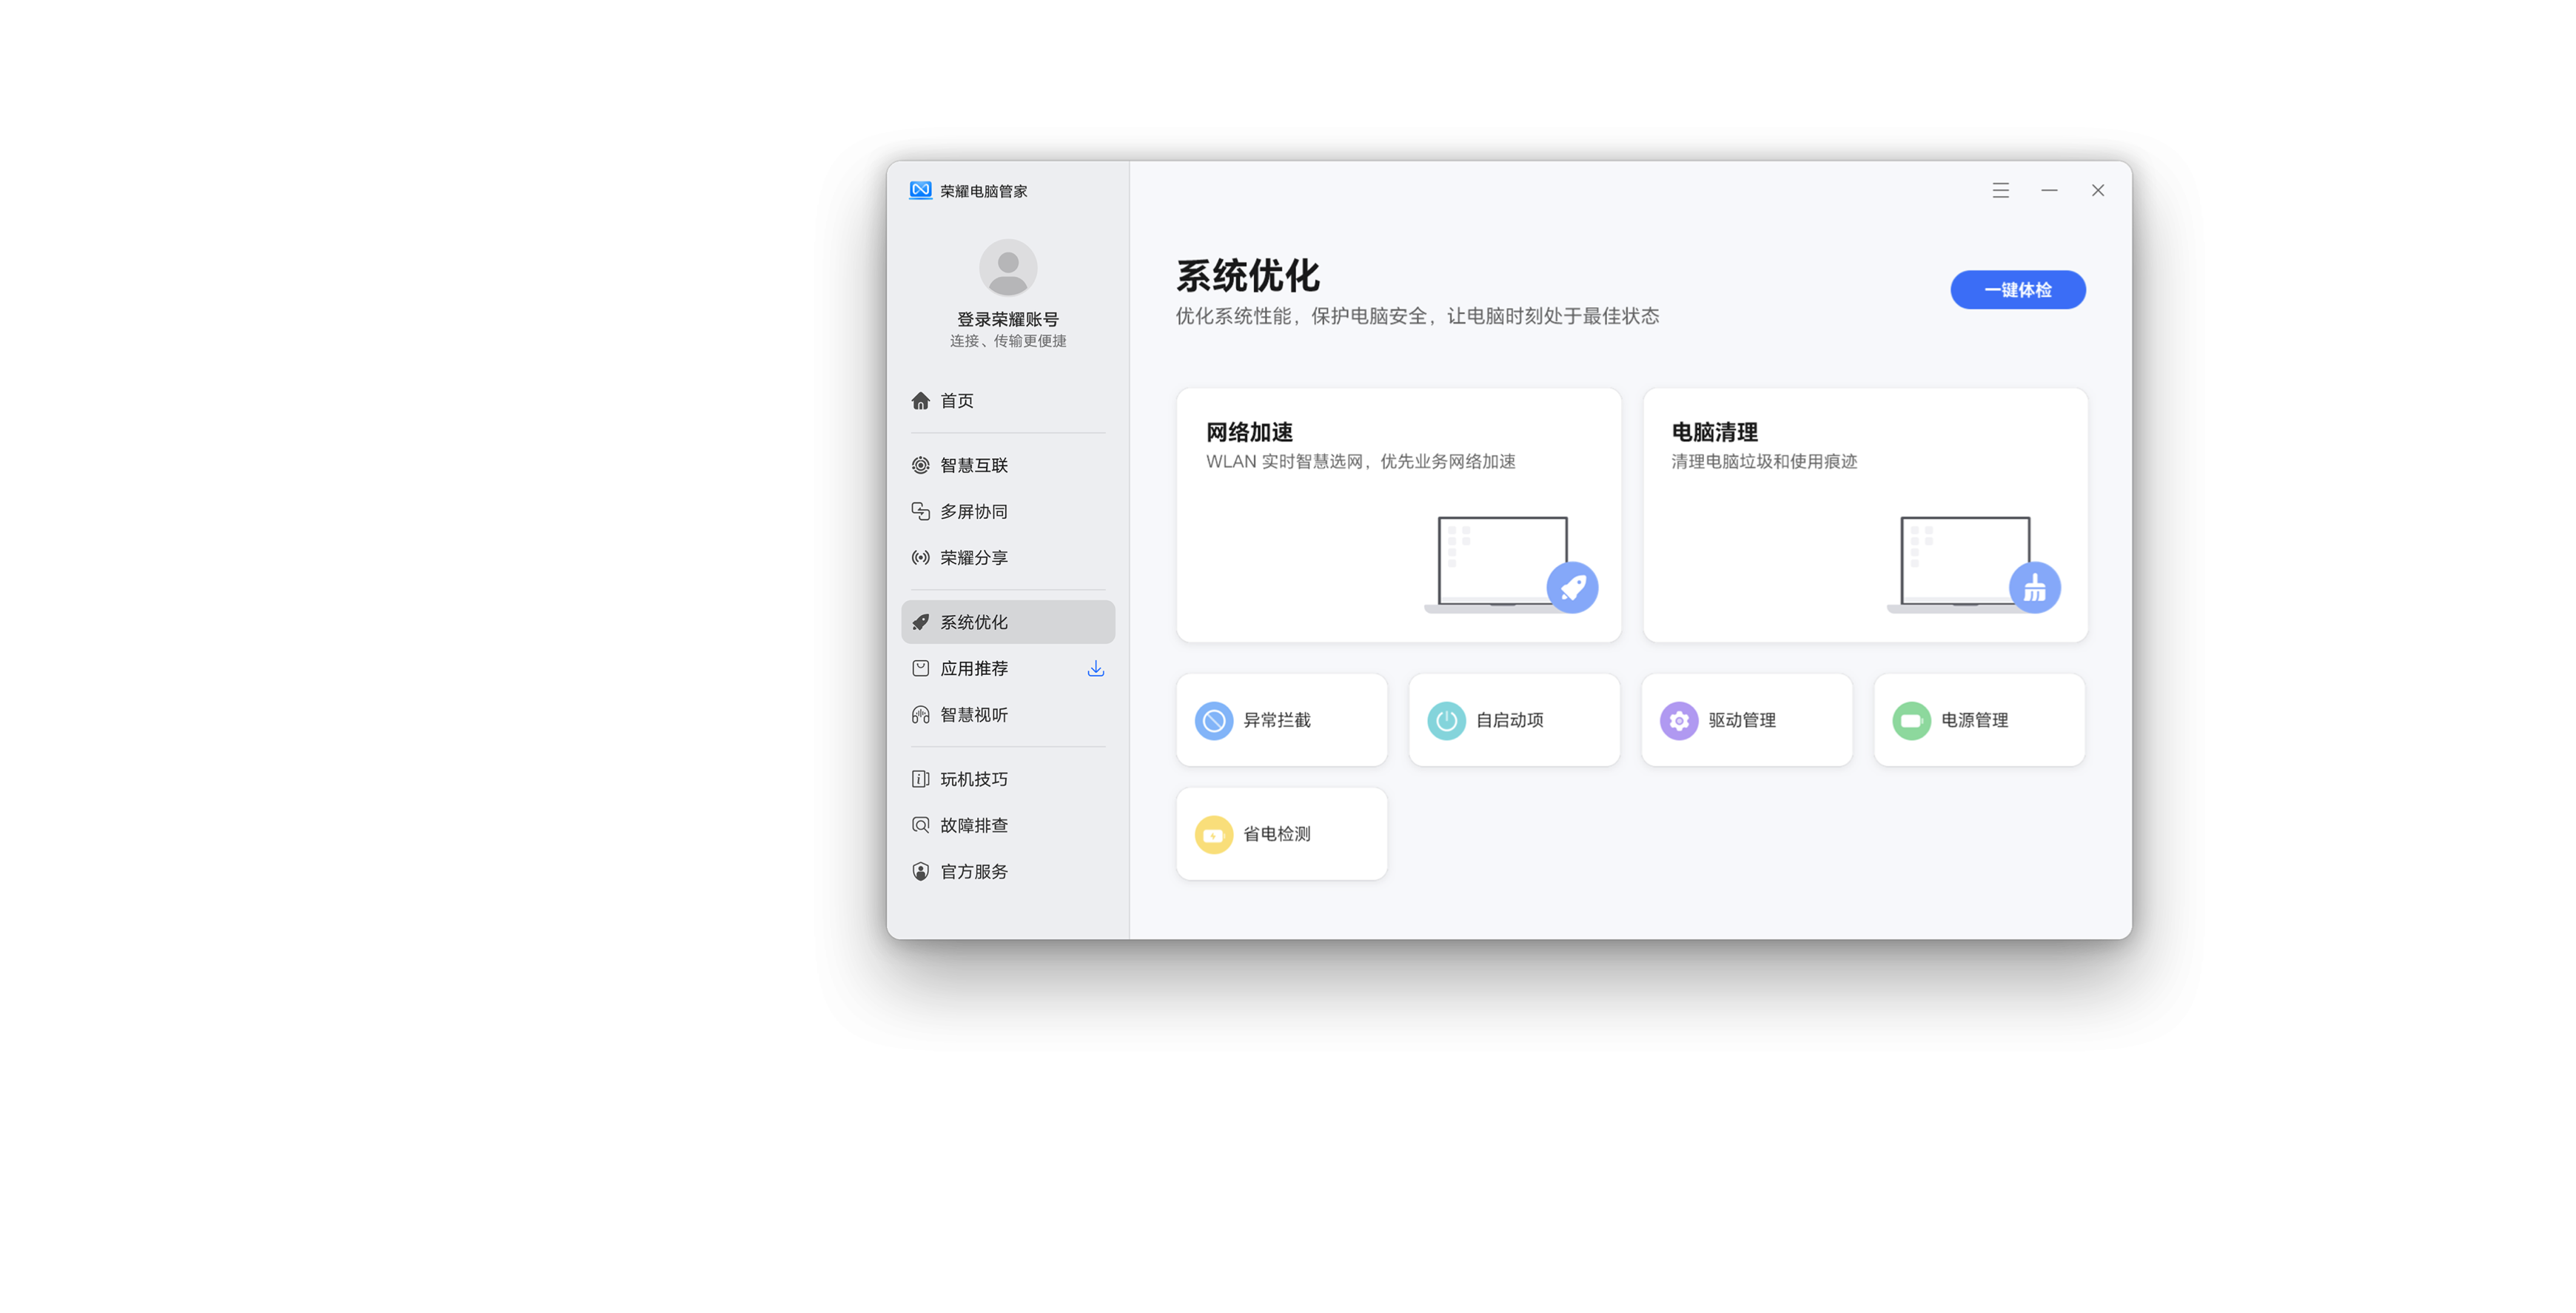The height and width of the screenshot is (1313, 2576).
Task: Start 省电检测 power-saving detection
Action: point(1281,833)
